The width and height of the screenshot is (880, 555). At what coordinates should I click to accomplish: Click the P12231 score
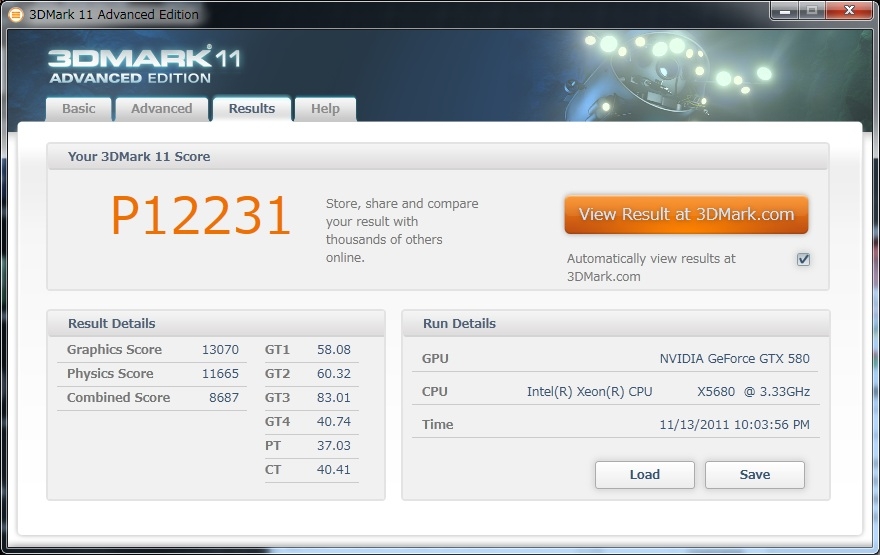(200, 215)
